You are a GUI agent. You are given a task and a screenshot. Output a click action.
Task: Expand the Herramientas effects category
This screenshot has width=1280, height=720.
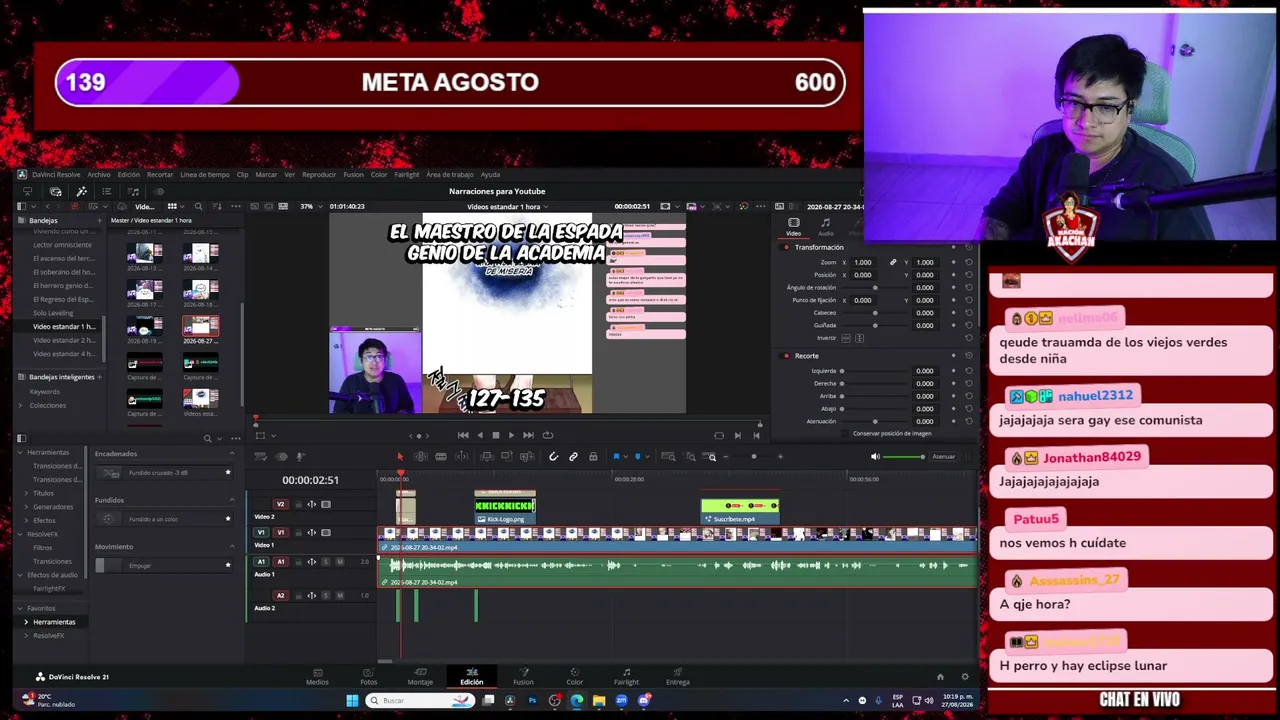[x=27, y=622]
